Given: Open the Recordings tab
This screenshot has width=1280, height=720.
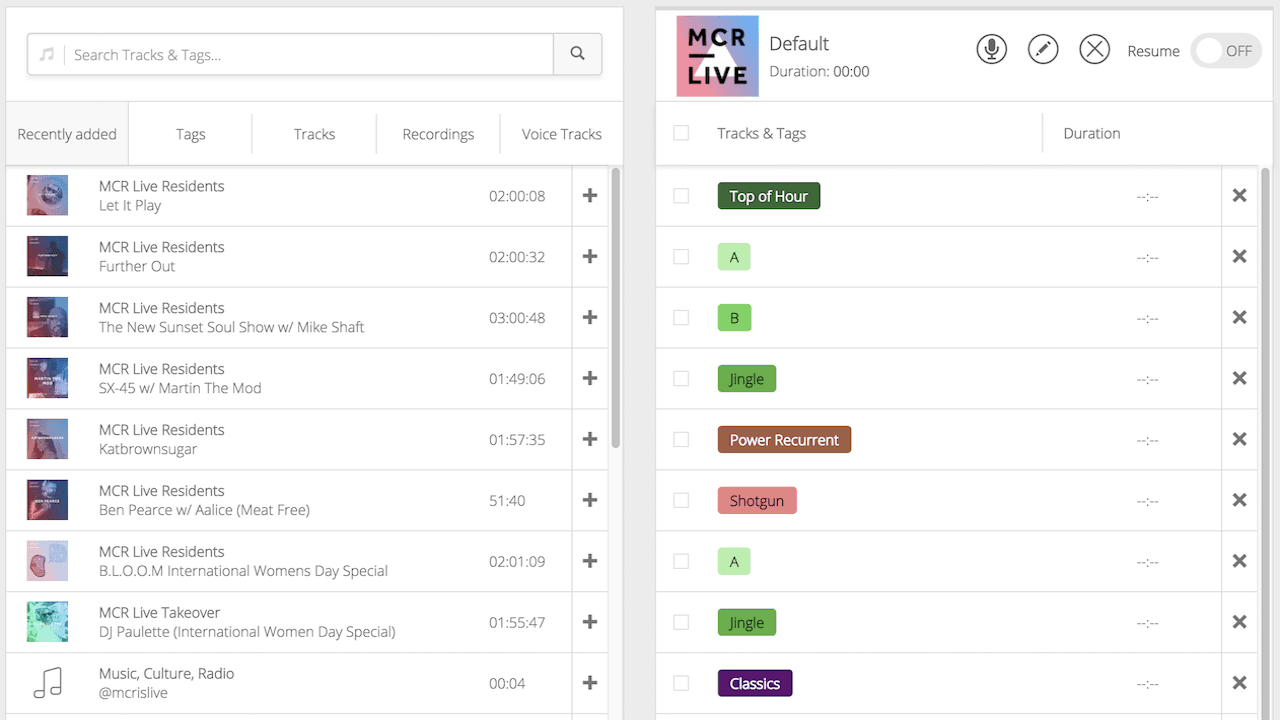Looking at the screenshot, I should click(x=437, y=133).
